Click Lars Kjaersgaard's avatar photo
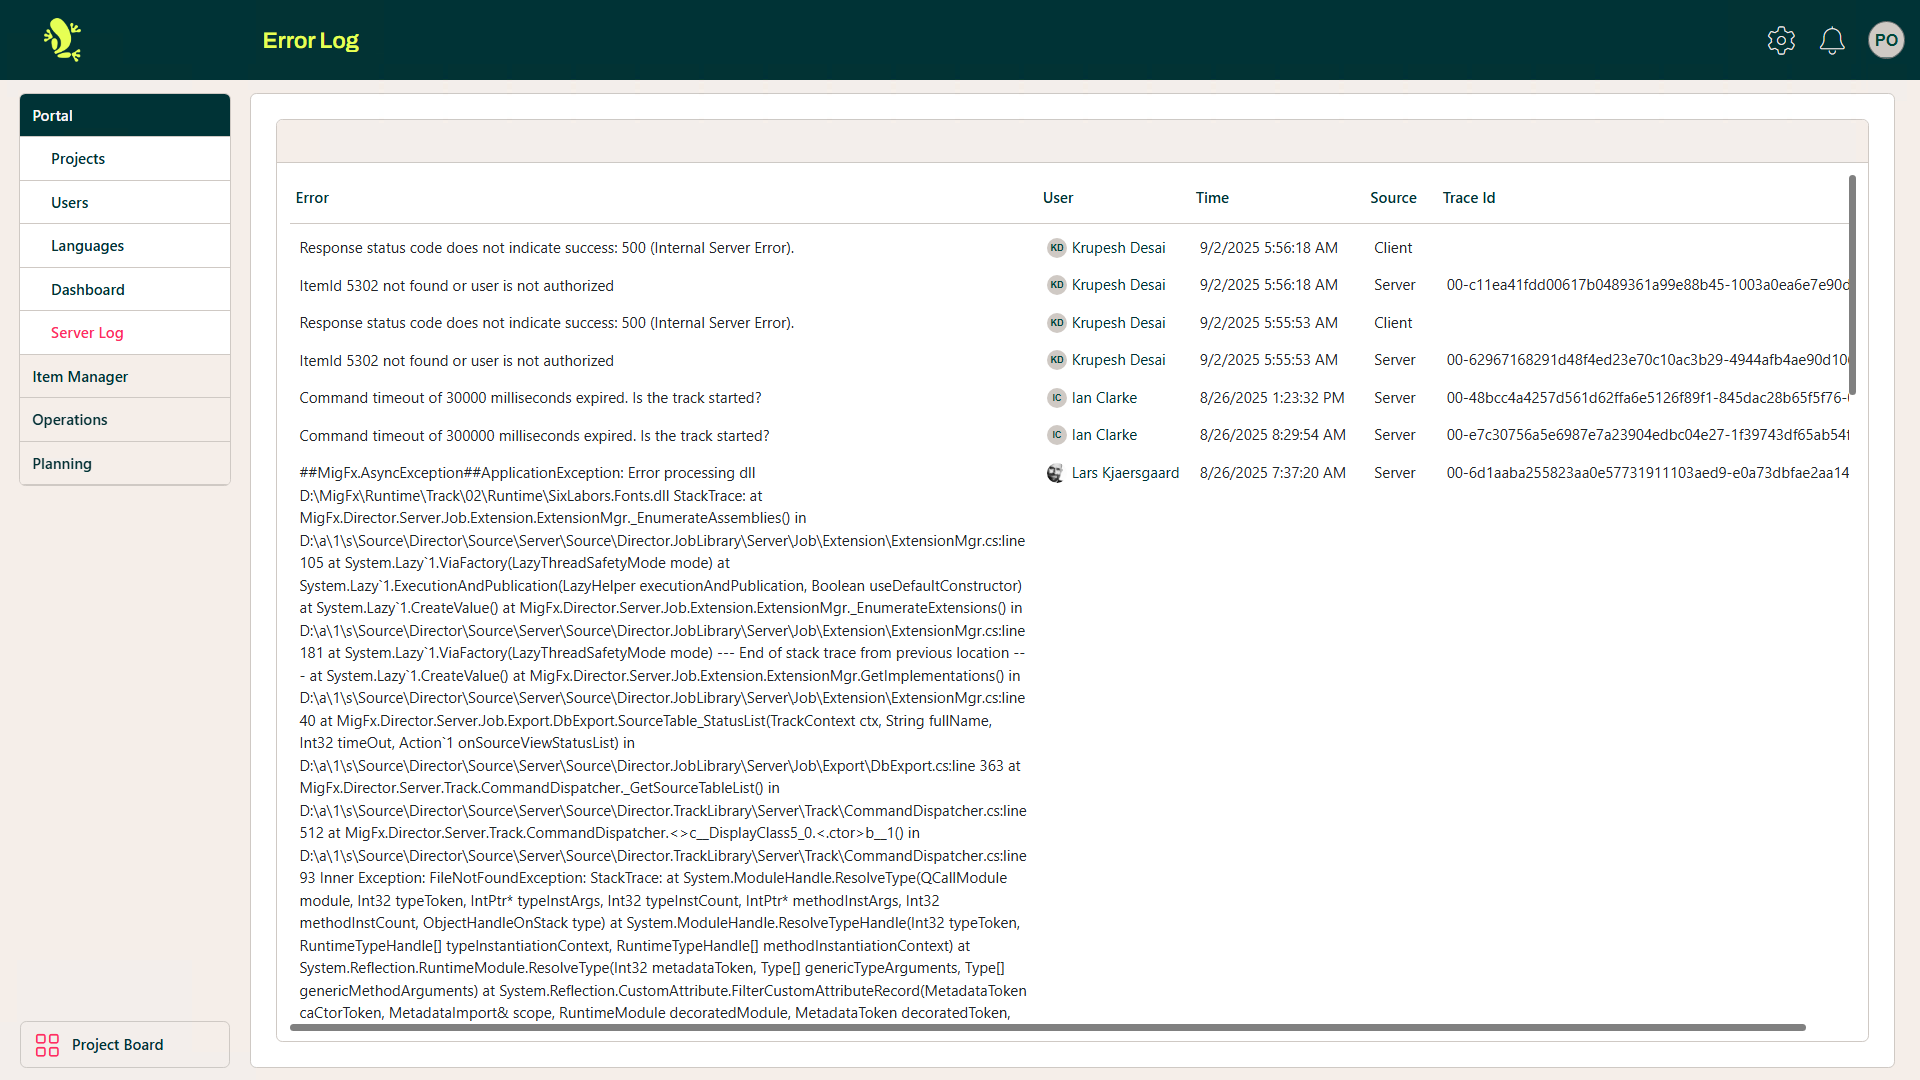 coord(1055,473)
